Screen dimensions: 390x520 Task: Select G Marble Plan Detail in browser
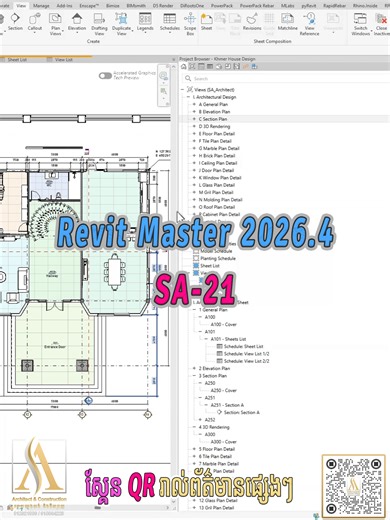pos(219,148)
